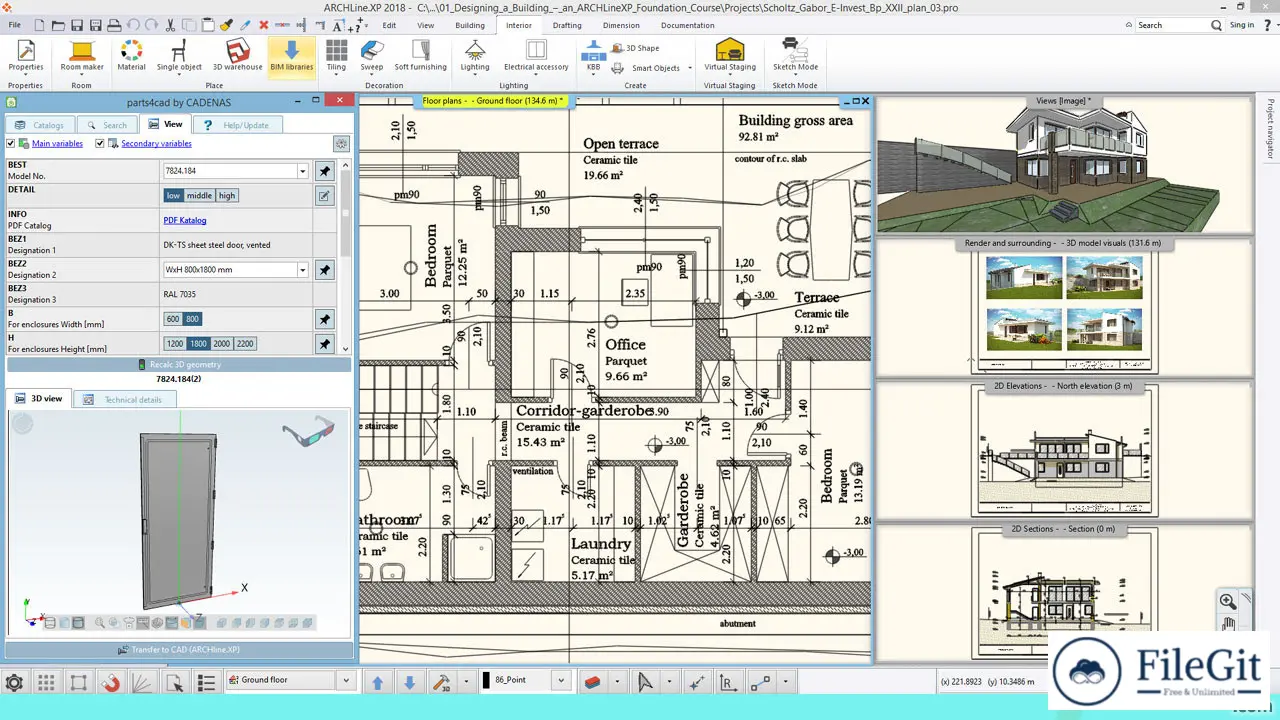Image resolution: width=1280 pixels, height=720 pixels.
Task: Open Soft furnishing tool
Action: (421, 55)
